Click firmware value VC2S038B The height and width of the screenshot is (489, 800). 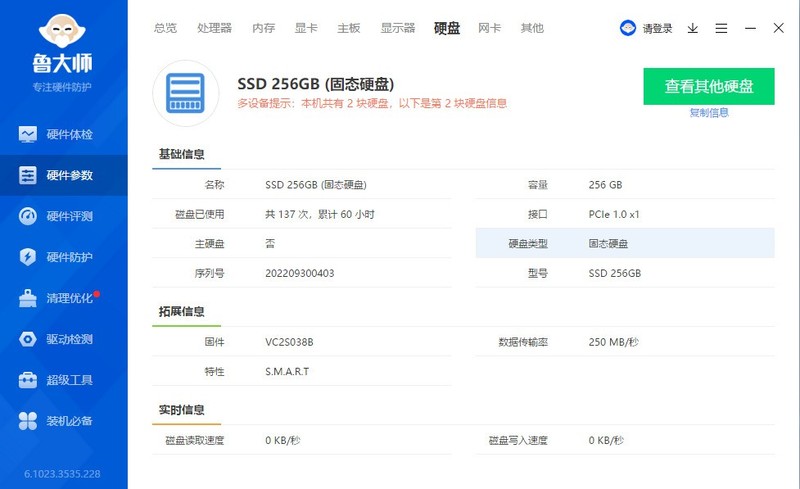pos(289,342)
